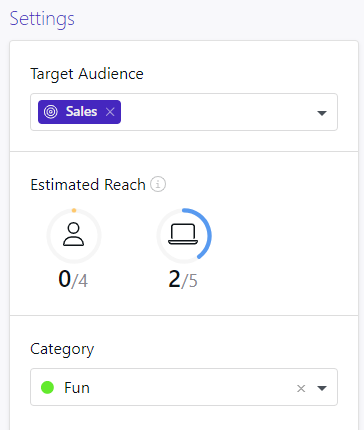
Task: Click the Settings heading
Action: click(42, 19)
